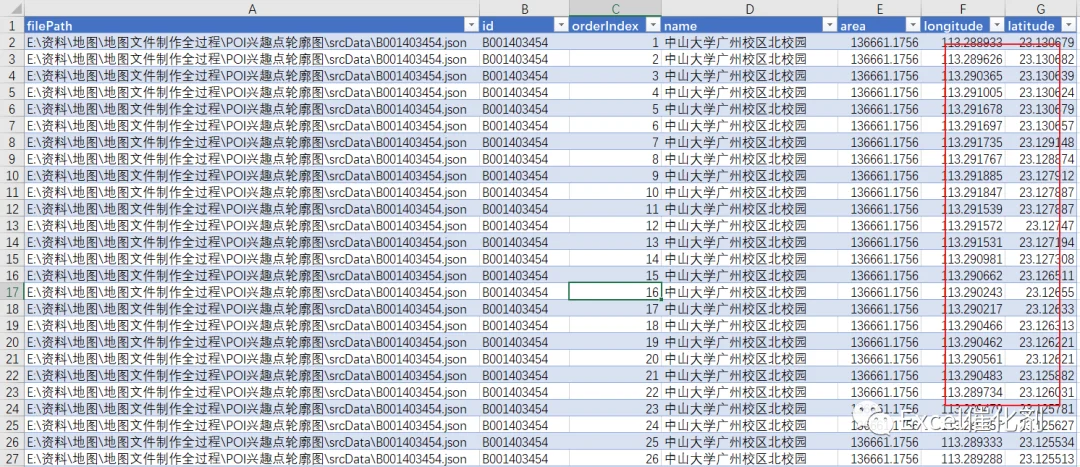Select the active cell containing 16
The height and width of the screenshot is (467, 1080).
click(615, 292)
